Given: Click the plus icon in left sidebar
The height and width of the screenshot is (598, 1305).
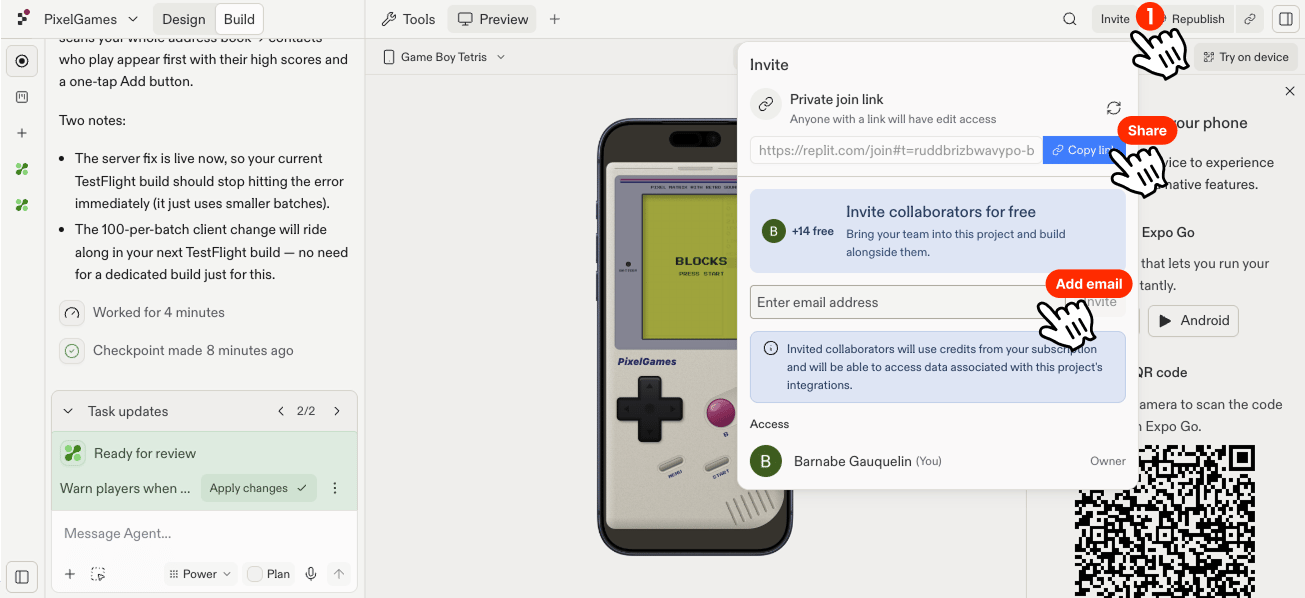Looking at the screenshot, I should [x=22, y=133].
